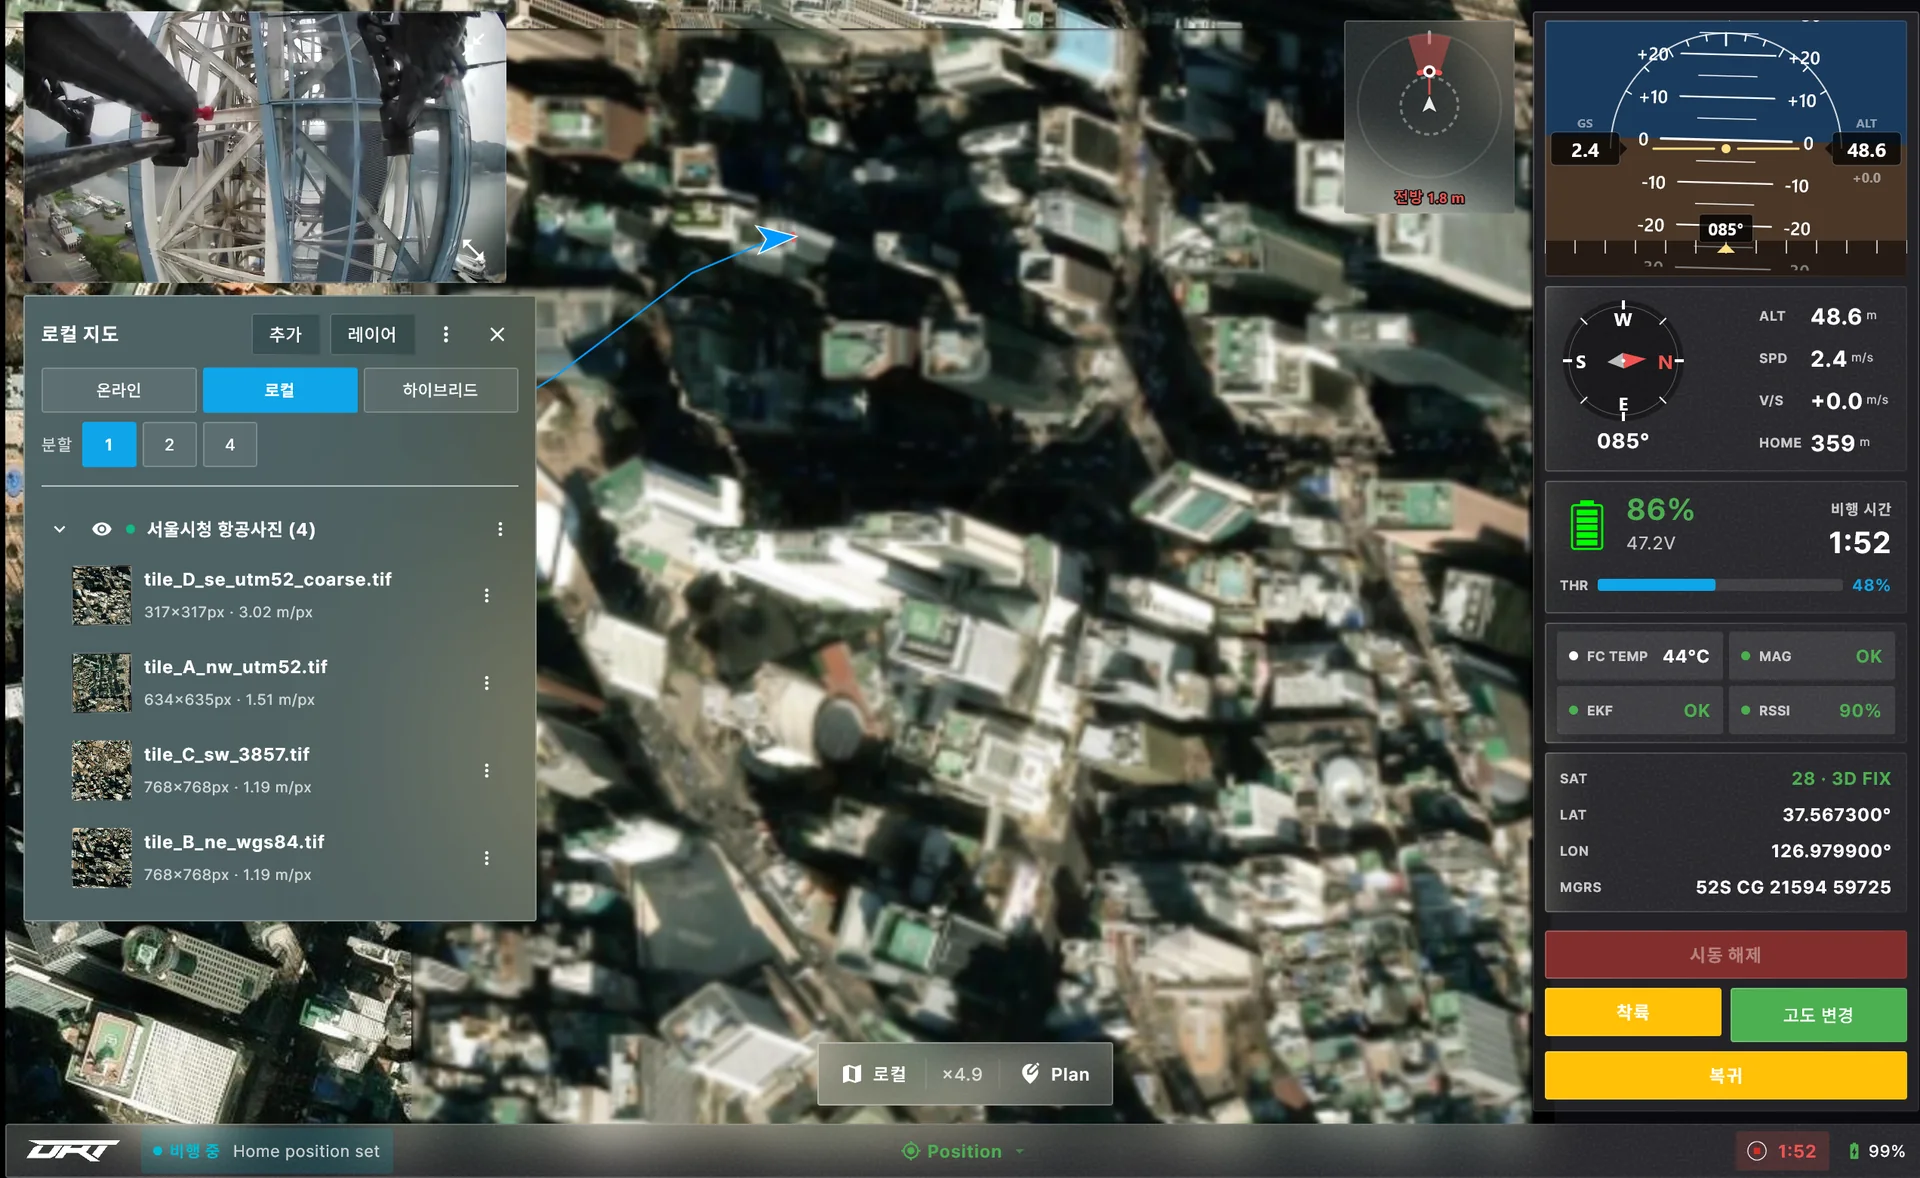This screenshot has height=1178, width=1920.
Task: Click the 로컬 map source button
Action: coord(874,1074)
